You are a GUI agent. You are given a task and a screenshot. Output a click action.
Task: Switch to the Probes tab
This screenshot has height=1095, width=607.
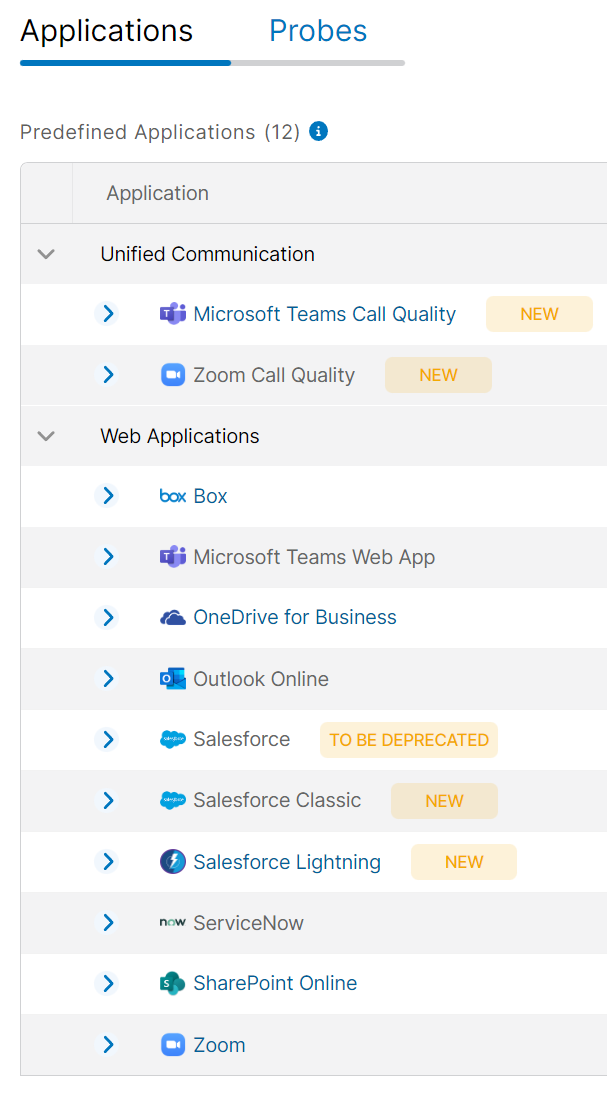tap(318, 31)
